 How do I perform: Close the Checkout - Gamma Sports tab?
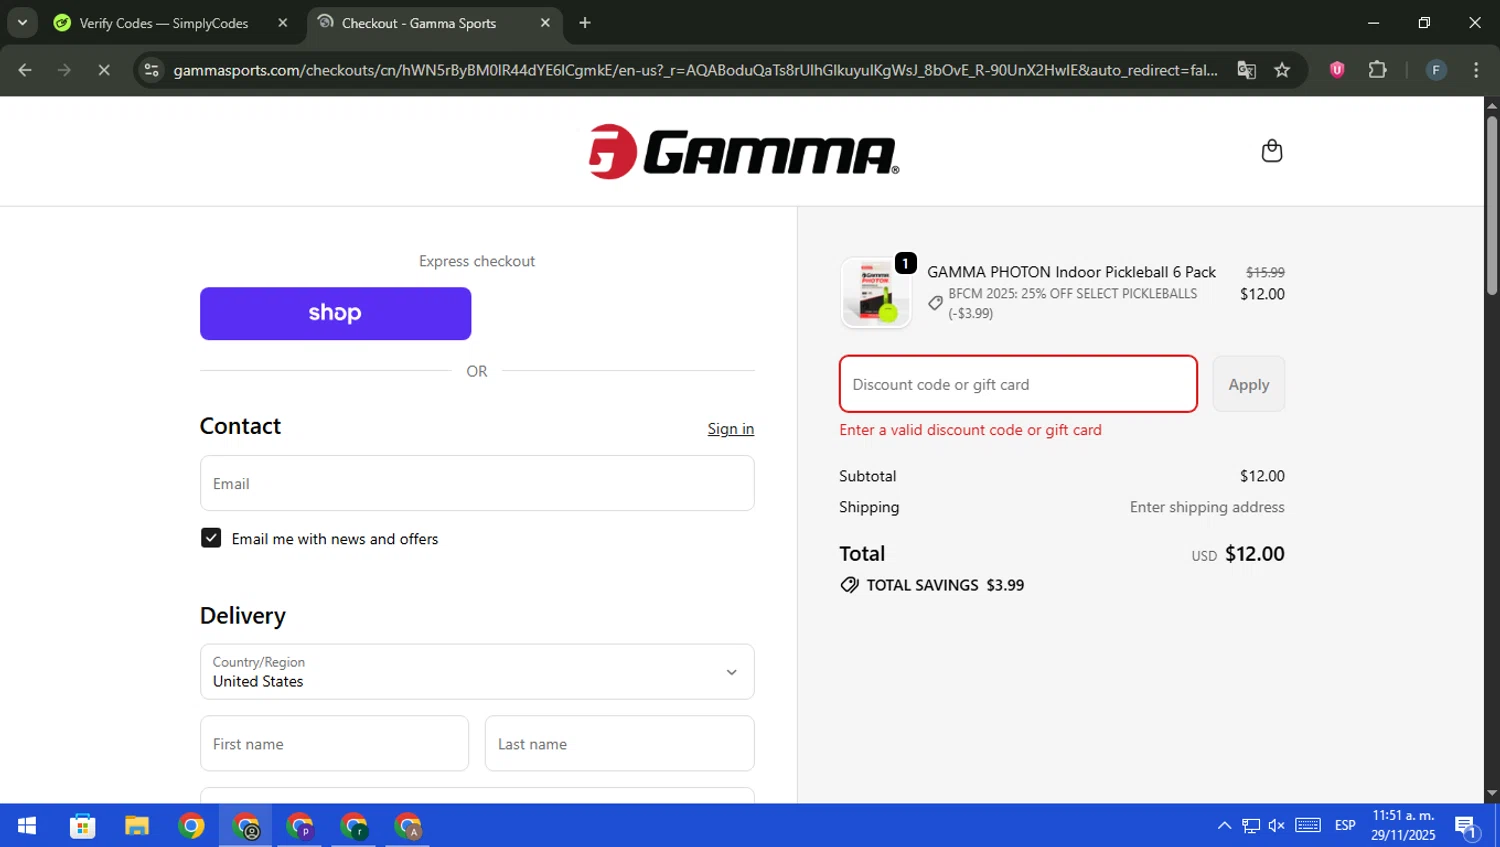pos(545,23)
